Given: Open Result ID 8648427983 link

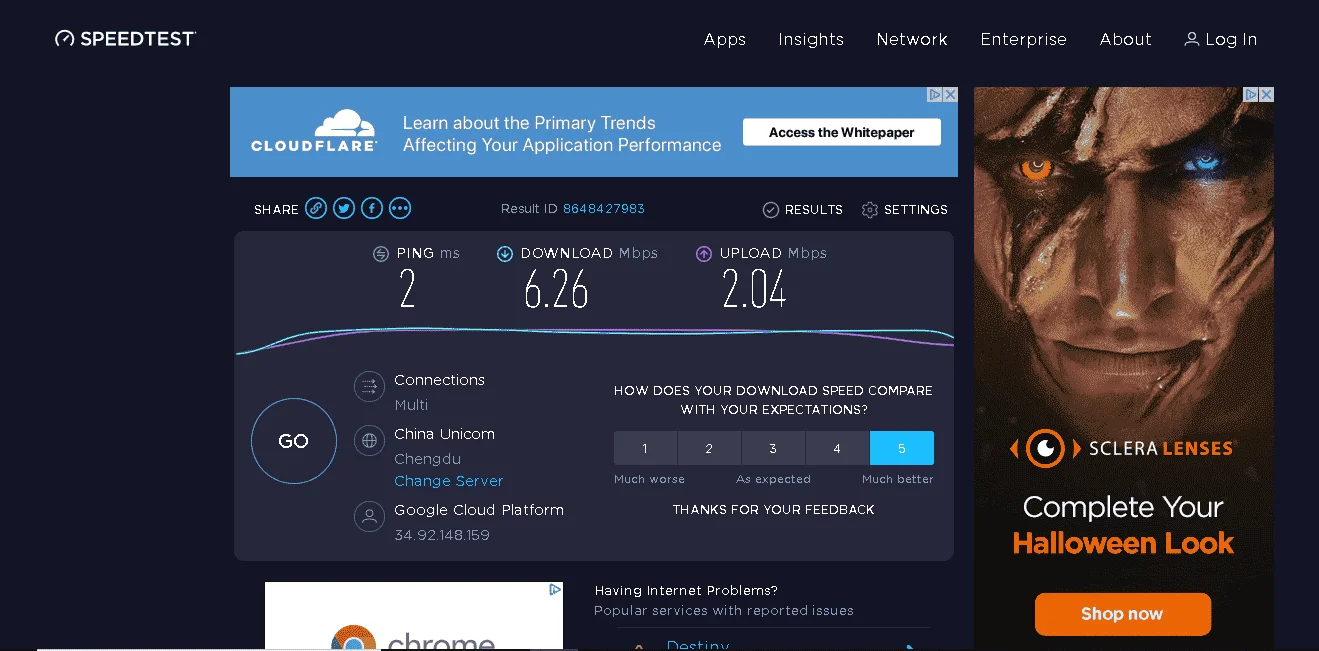Looking at the screenshot, I should point(604,209).
